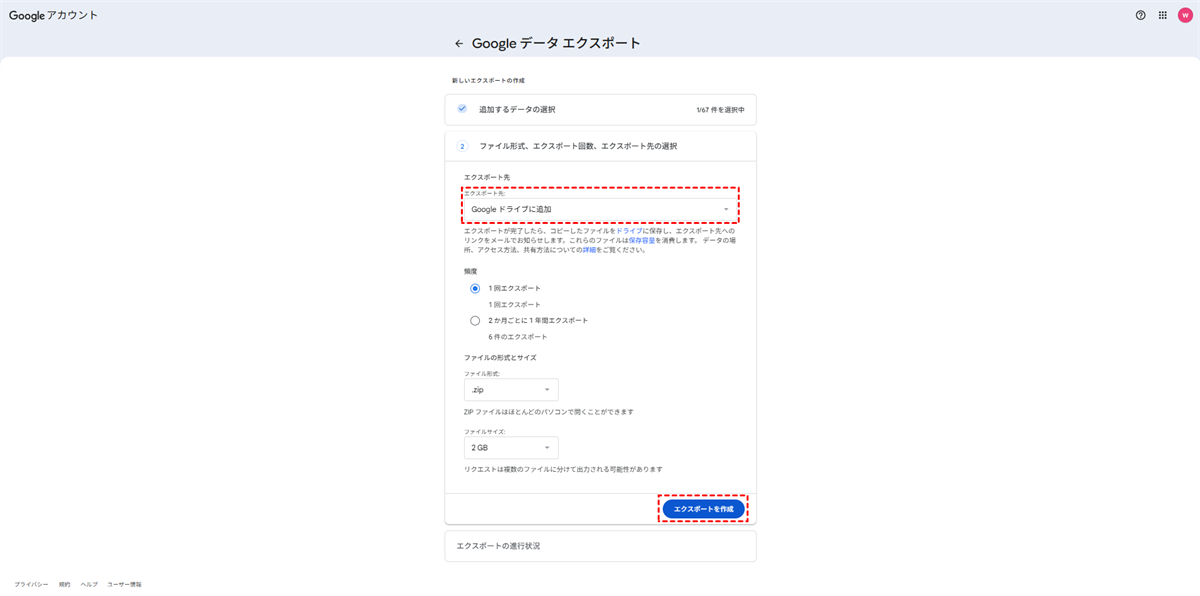Open the プライバシー footer link
1200x596 pixels.
coord(31,584)
